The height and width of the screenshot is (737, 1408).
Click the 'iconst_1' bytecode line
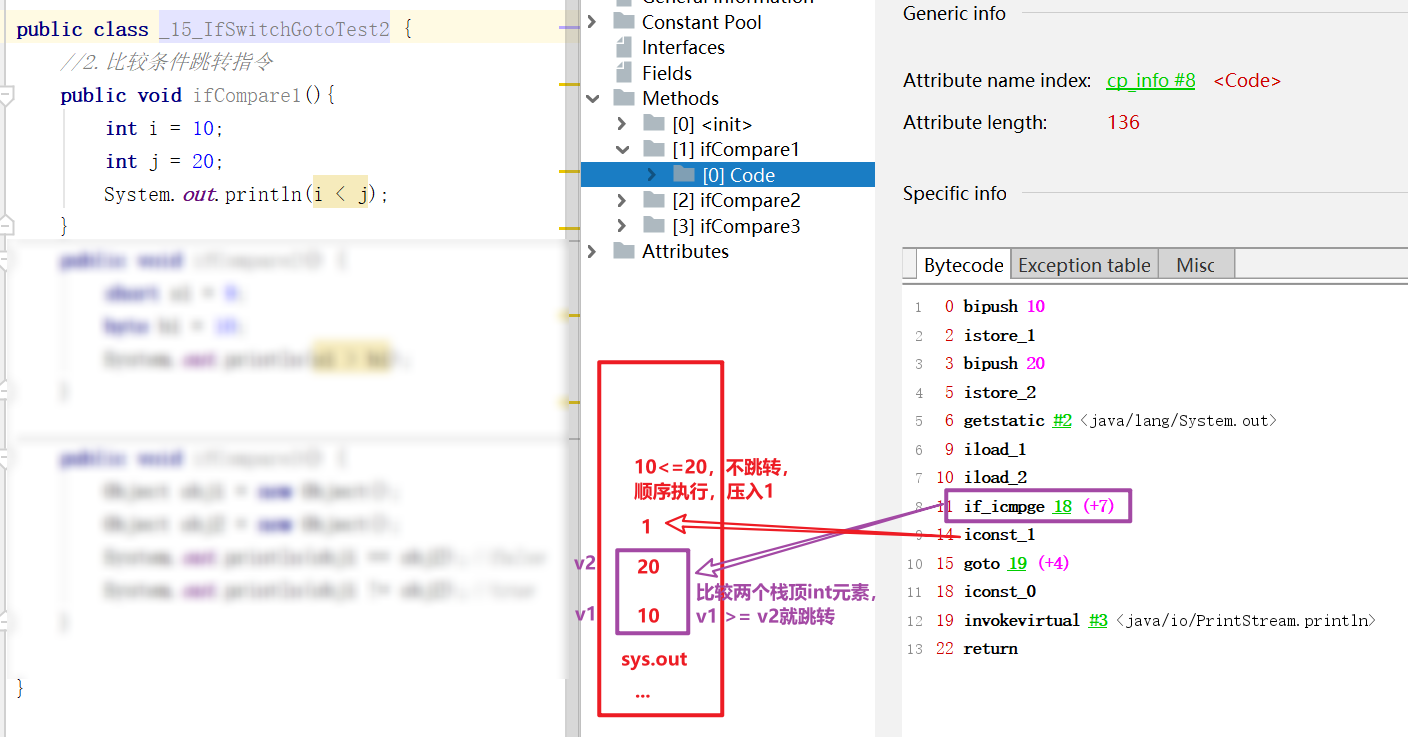coord(999,534)
